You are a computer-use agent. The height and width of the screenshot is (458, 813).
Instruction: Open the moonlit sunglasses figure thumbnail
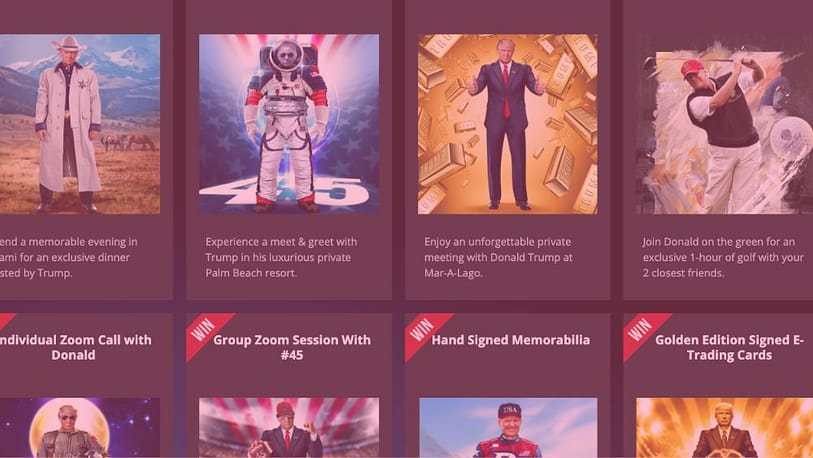click(80, 427)
